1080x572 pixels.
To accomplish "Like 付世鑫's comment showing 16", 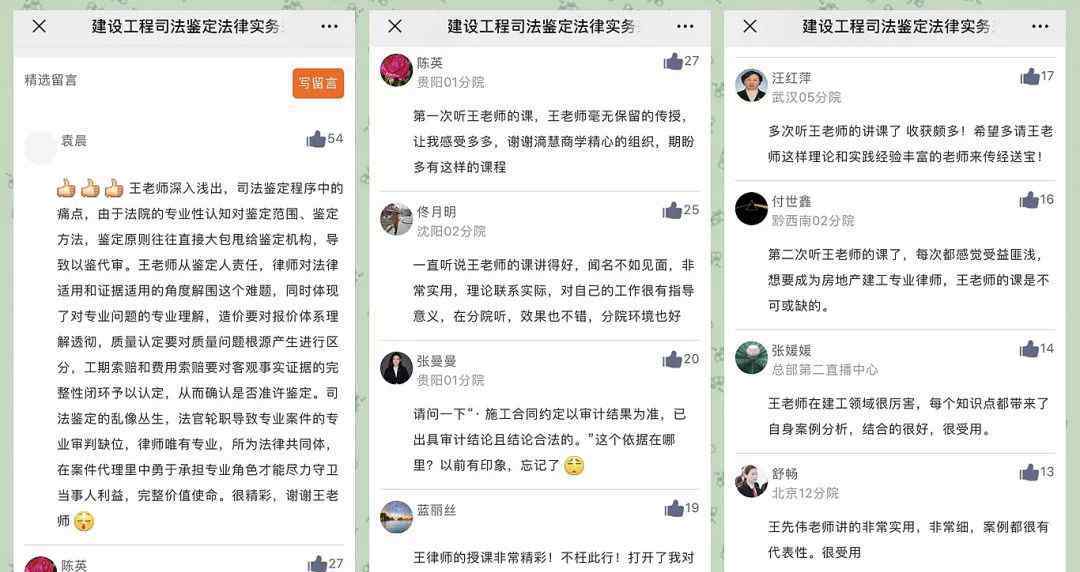I will [1029, 200].
